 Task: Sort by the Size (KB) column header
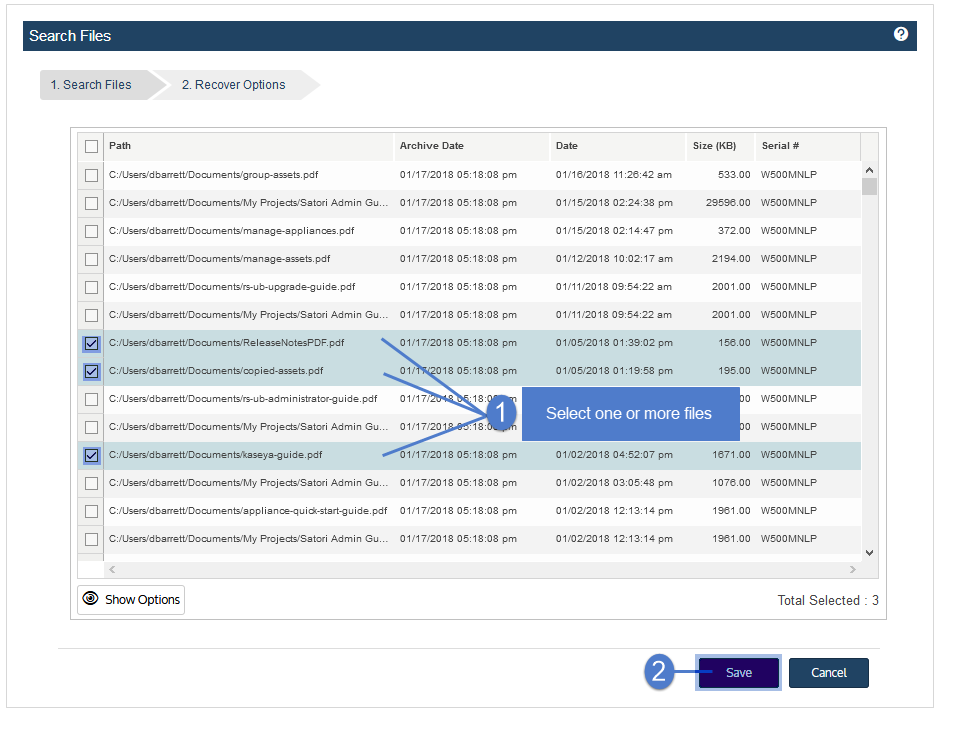tap(720, 146)
